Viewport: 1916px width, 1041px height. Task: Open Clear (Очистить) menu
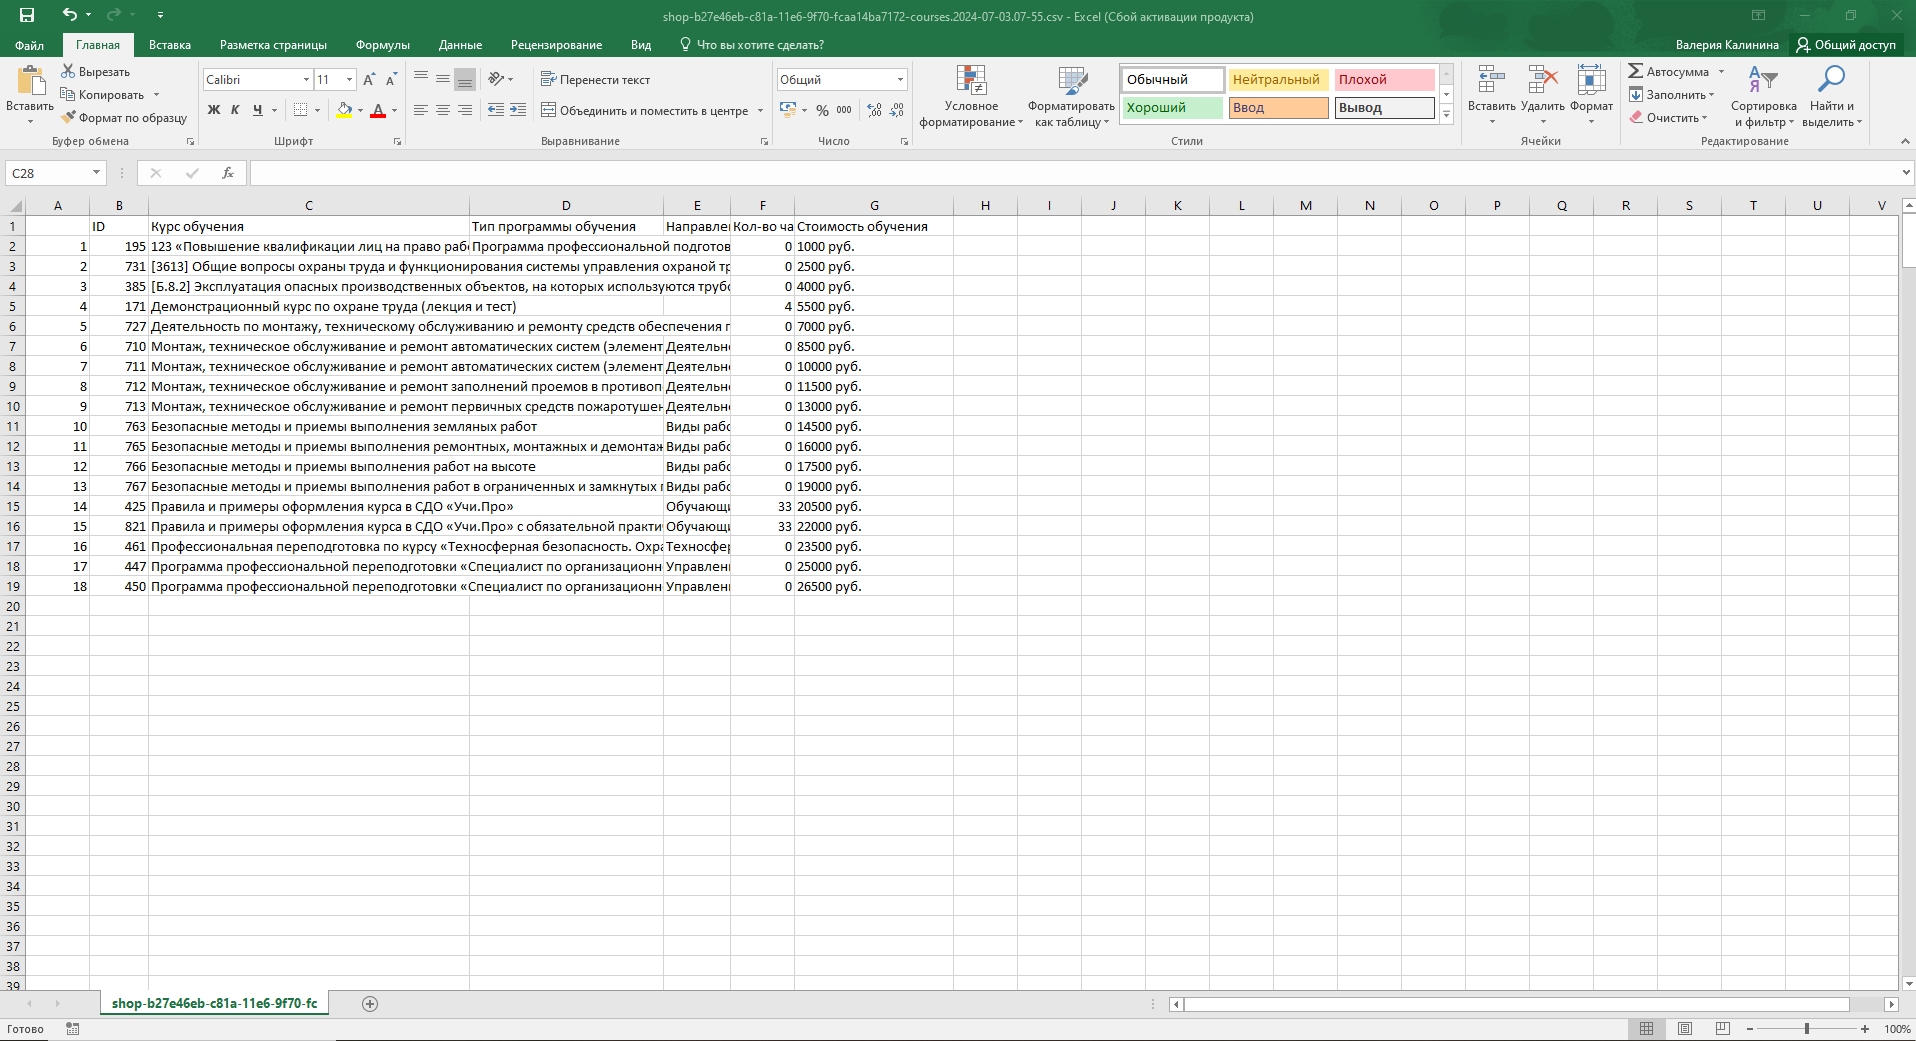tap(1669, 118)
